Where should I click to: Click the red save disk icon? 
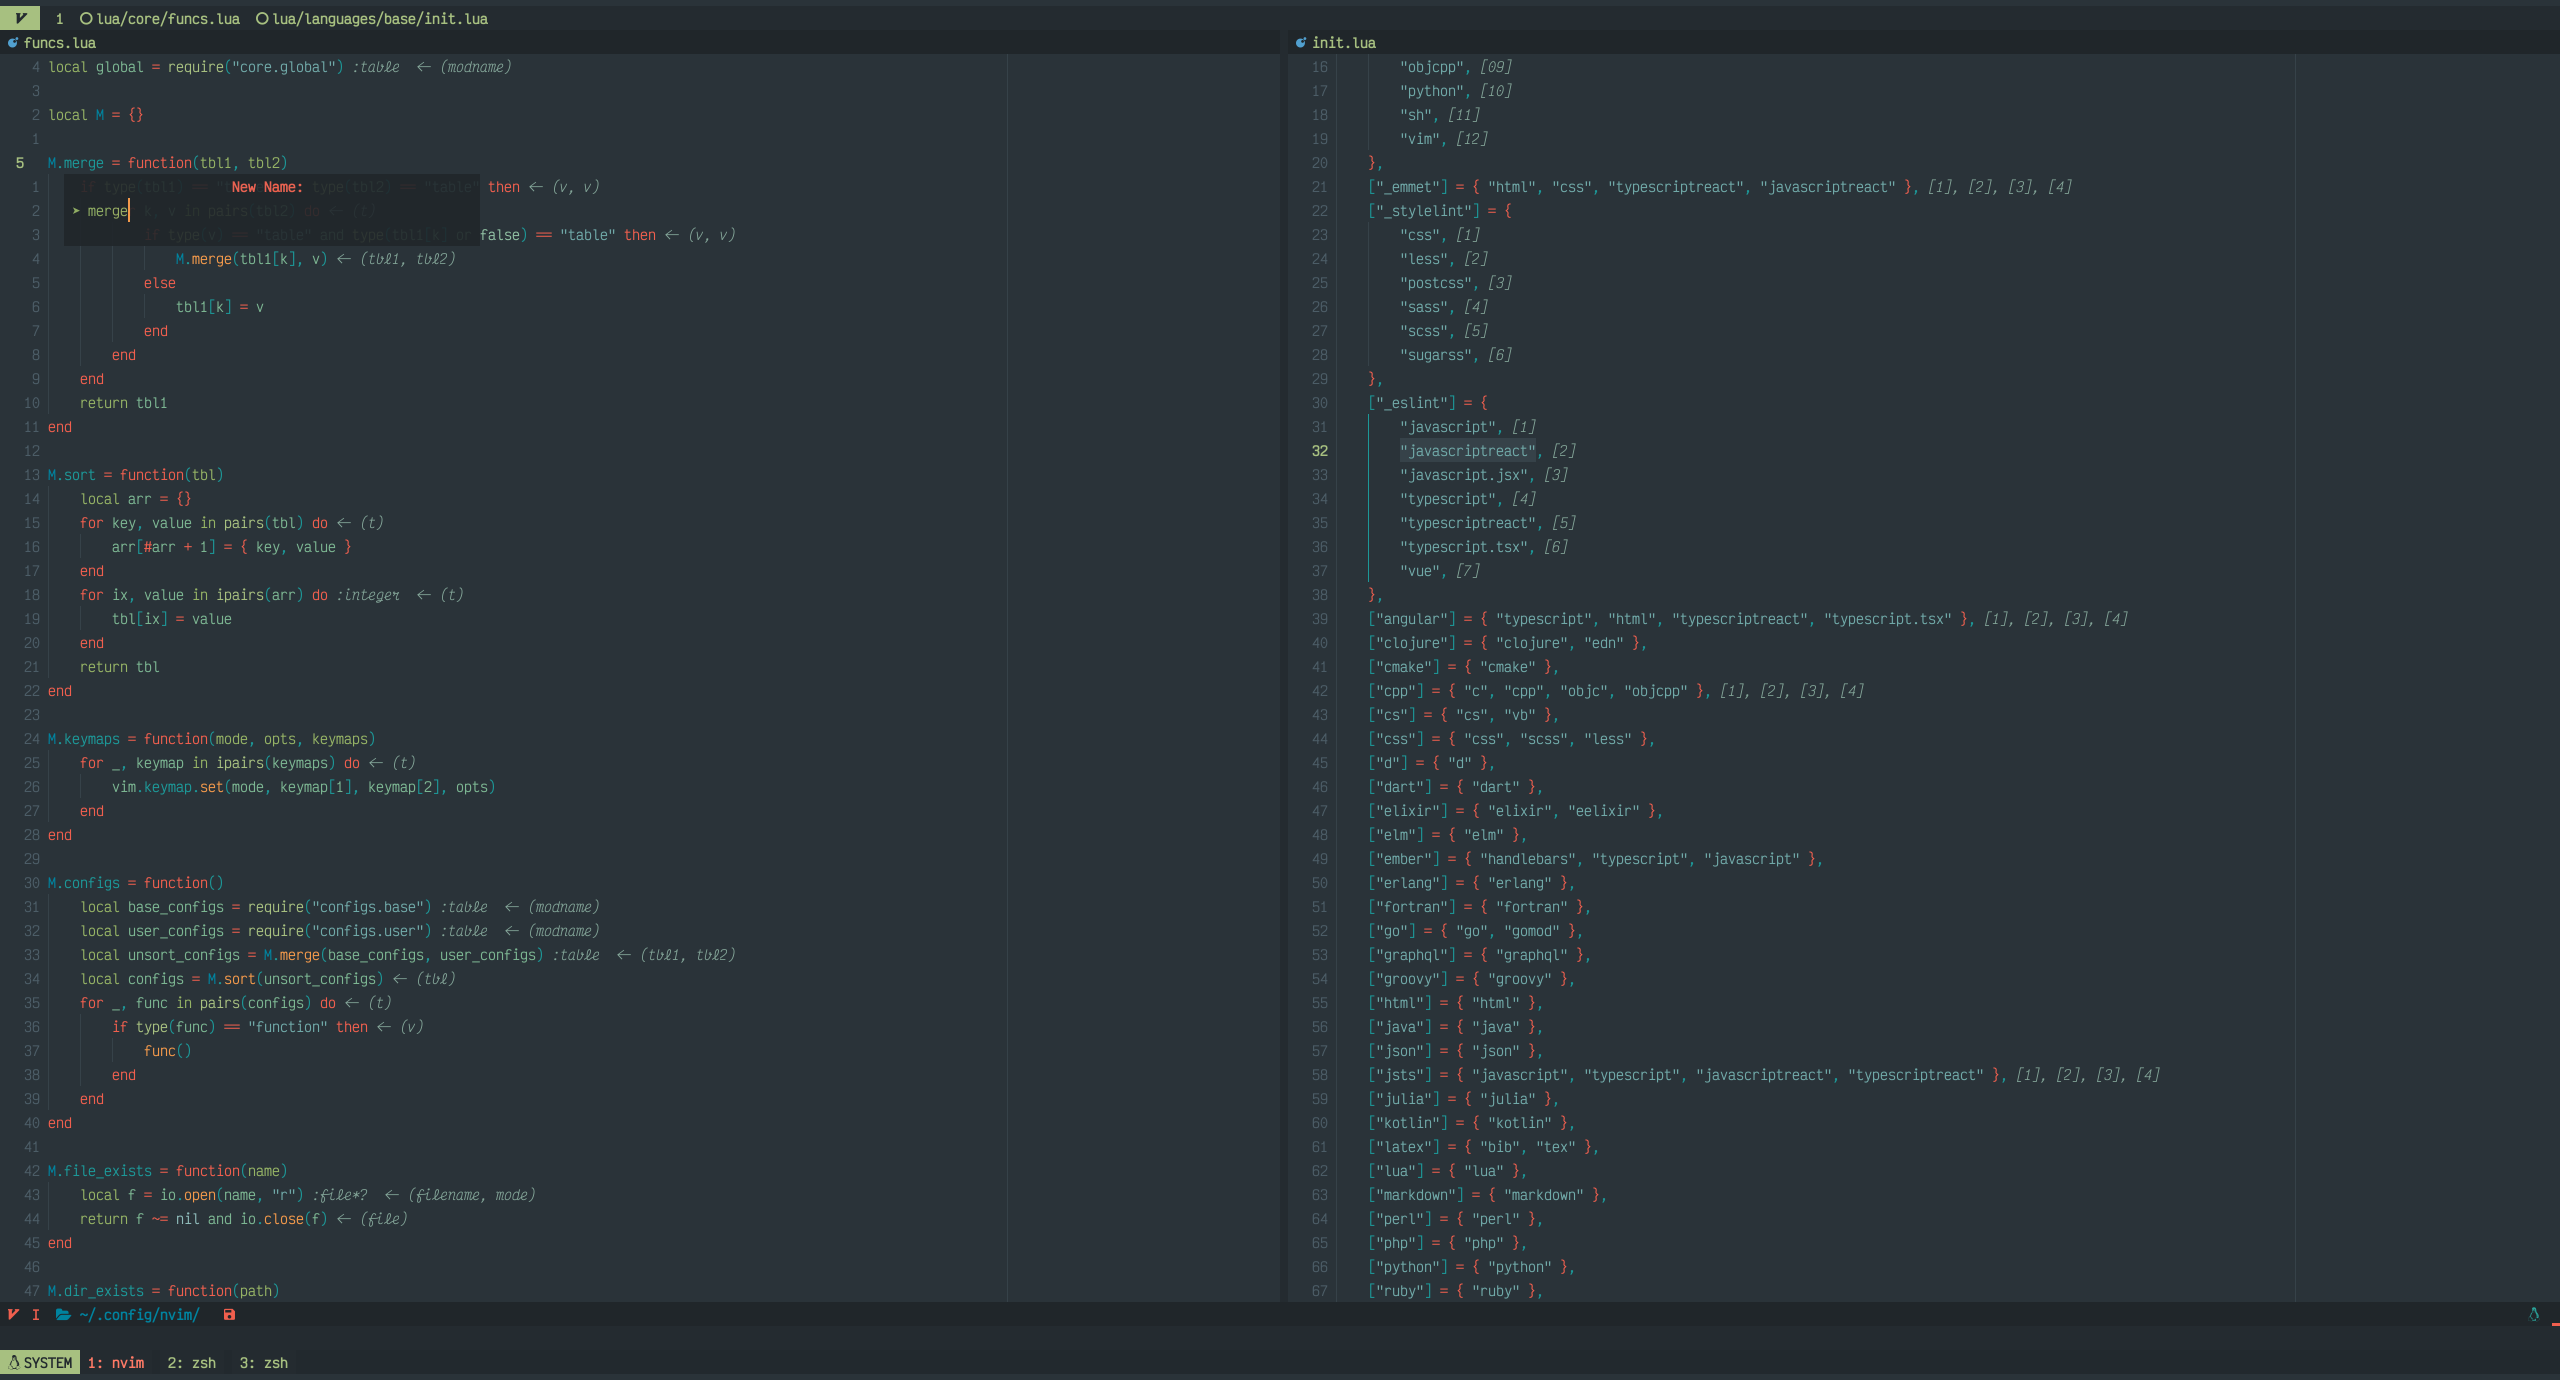point(229,1315)
